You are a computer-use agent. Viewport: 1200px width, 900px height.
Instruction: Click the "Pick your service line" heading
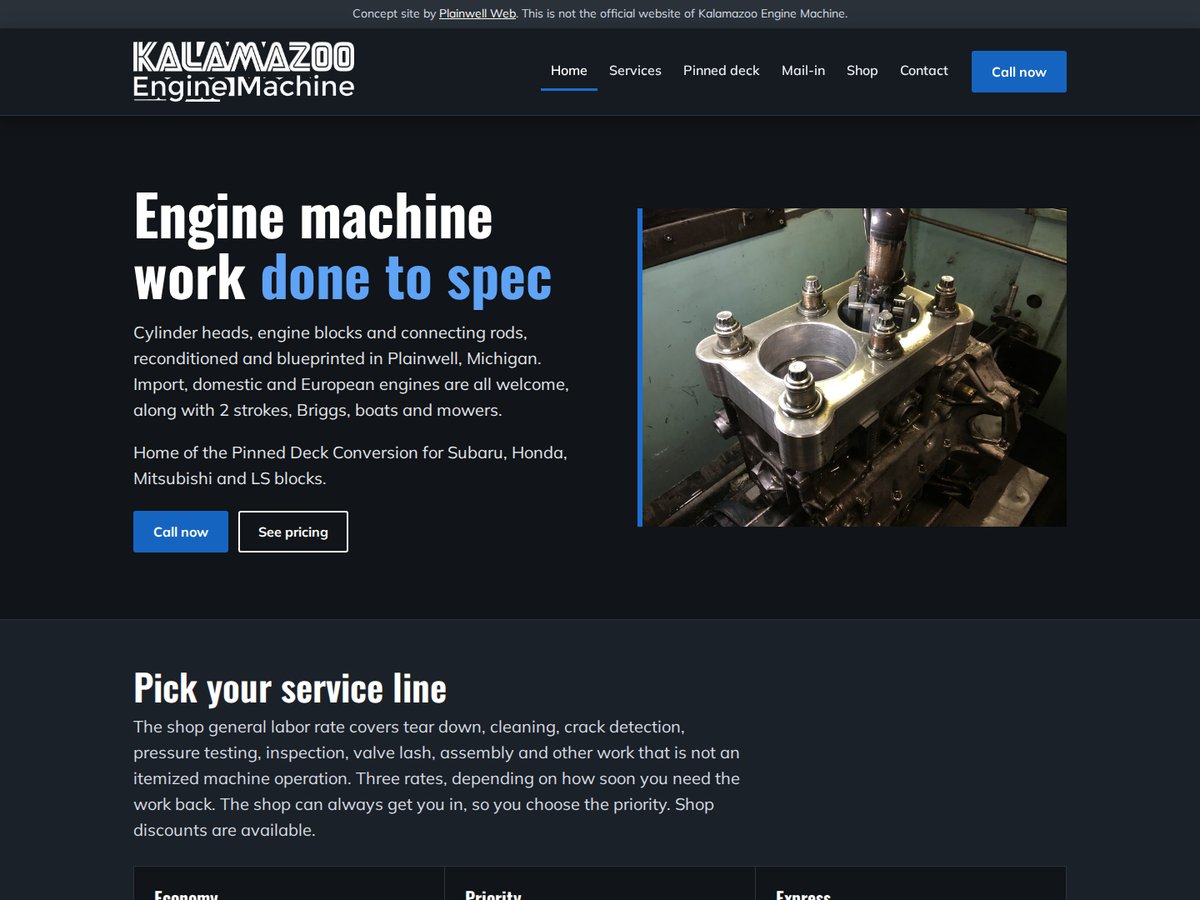pos(290,688)
